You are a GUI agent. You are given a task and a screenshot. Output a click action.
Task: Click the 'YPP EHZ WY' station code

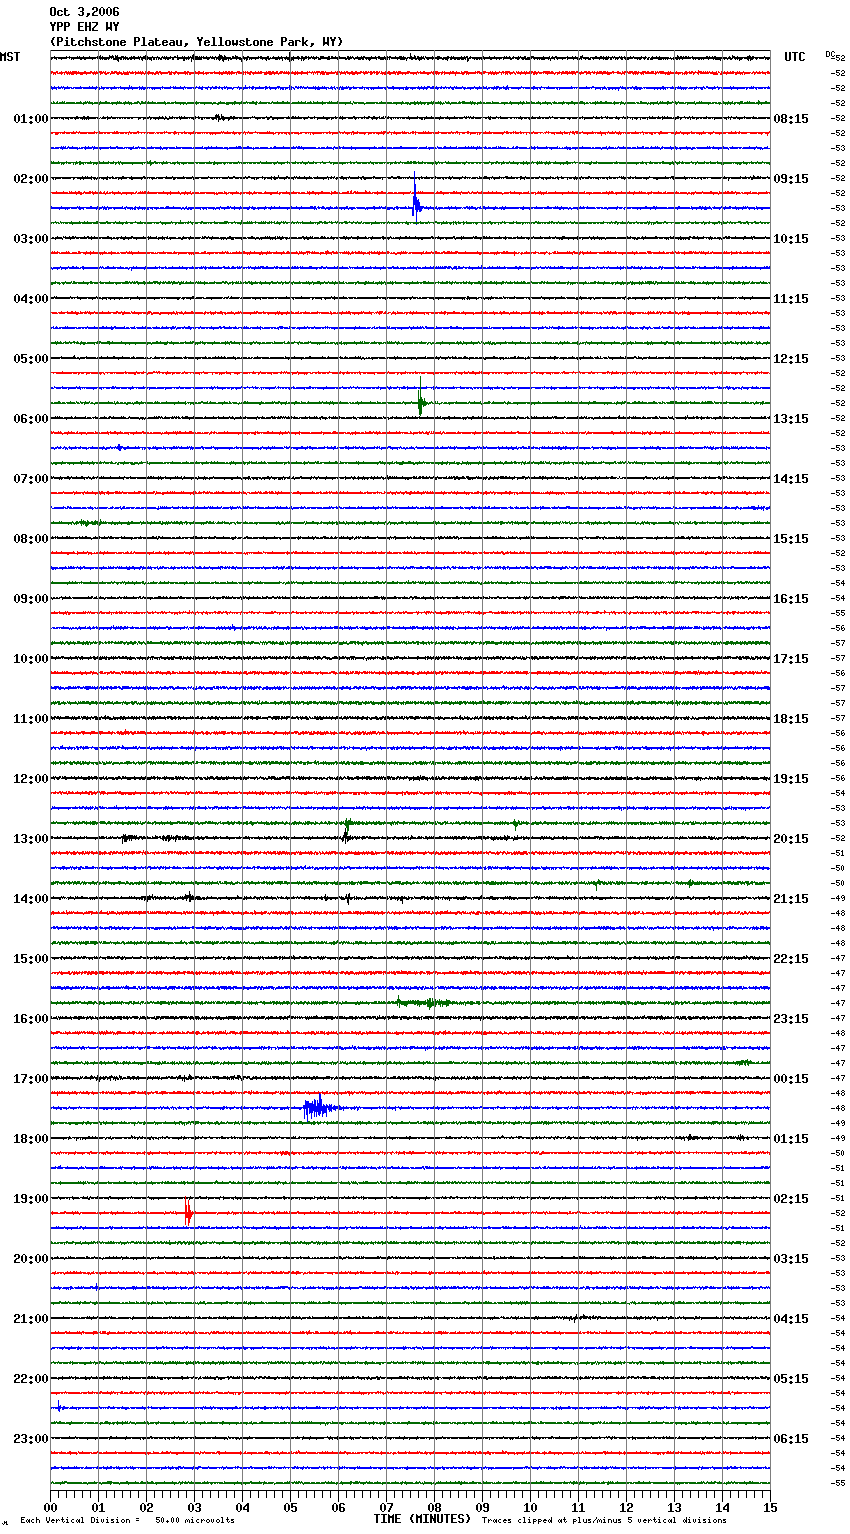(x=84, y=27)
